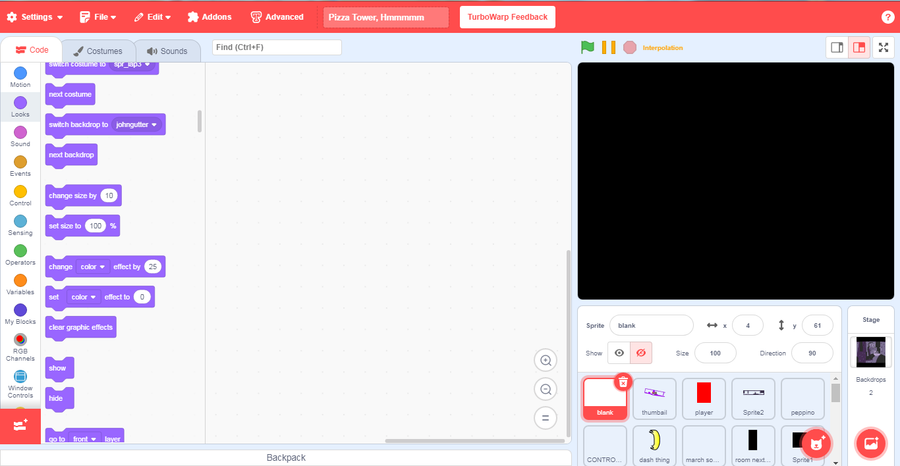Click the value 100 in set size block
900x466 pixels.
tap(95, 226)
